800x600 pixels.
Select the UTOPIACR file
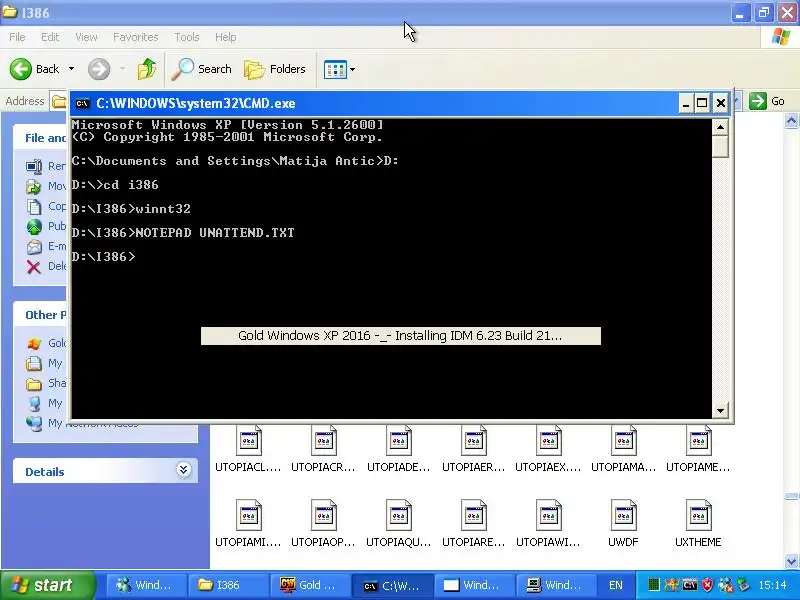[x=323, y=449]
